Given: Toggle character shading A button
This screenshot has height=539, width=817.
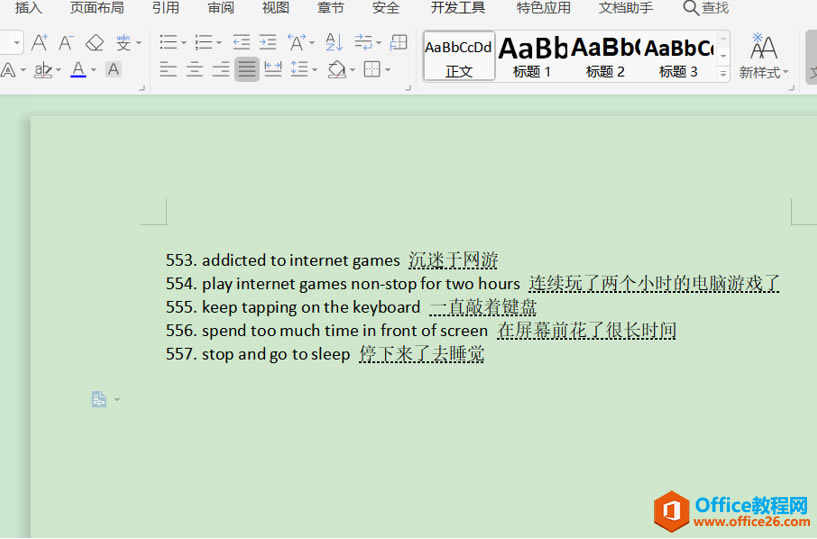Looking at the screenshot, I should (x=113, y=69).
